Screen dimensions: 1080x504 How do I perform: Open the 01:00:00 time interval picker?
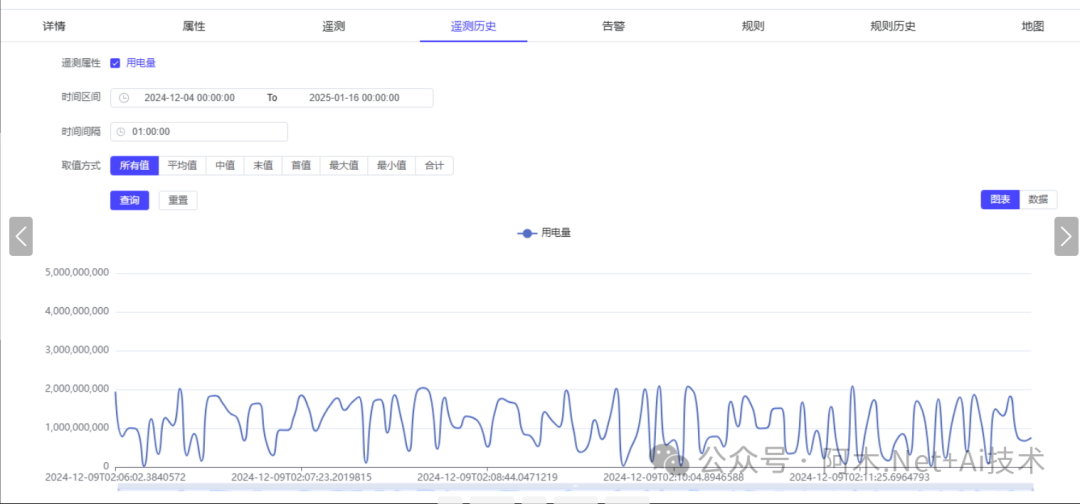[x=199, y=132]
